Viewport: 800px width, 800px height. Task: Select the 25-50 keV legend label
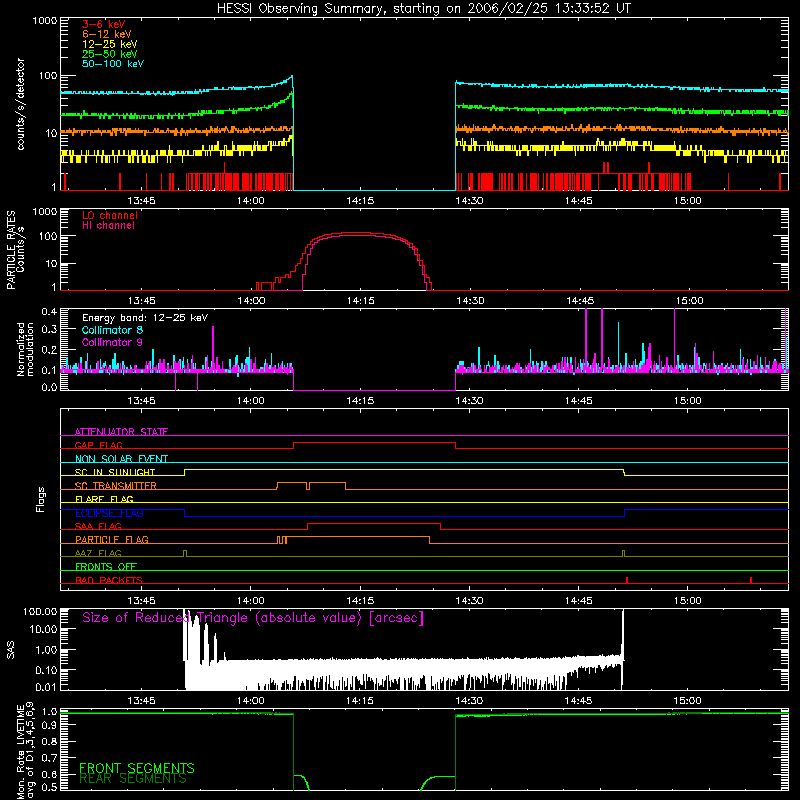click(x=110, y=54)
